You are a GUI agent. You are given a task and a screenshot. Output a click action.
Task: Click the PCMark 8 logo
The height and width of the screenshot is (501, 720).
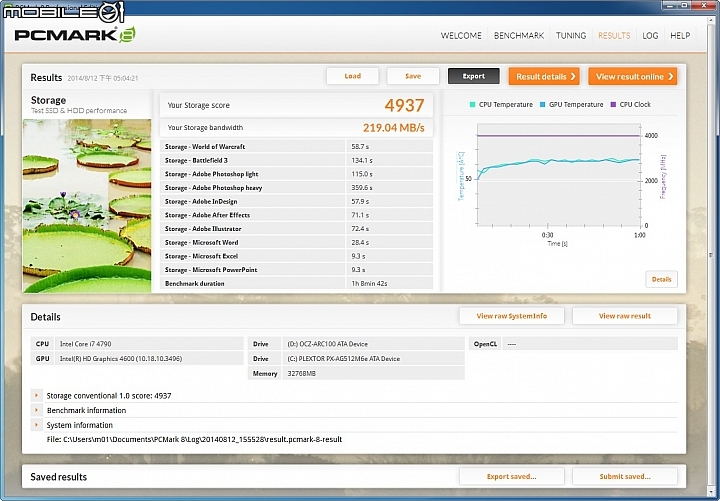coord(75,35)
